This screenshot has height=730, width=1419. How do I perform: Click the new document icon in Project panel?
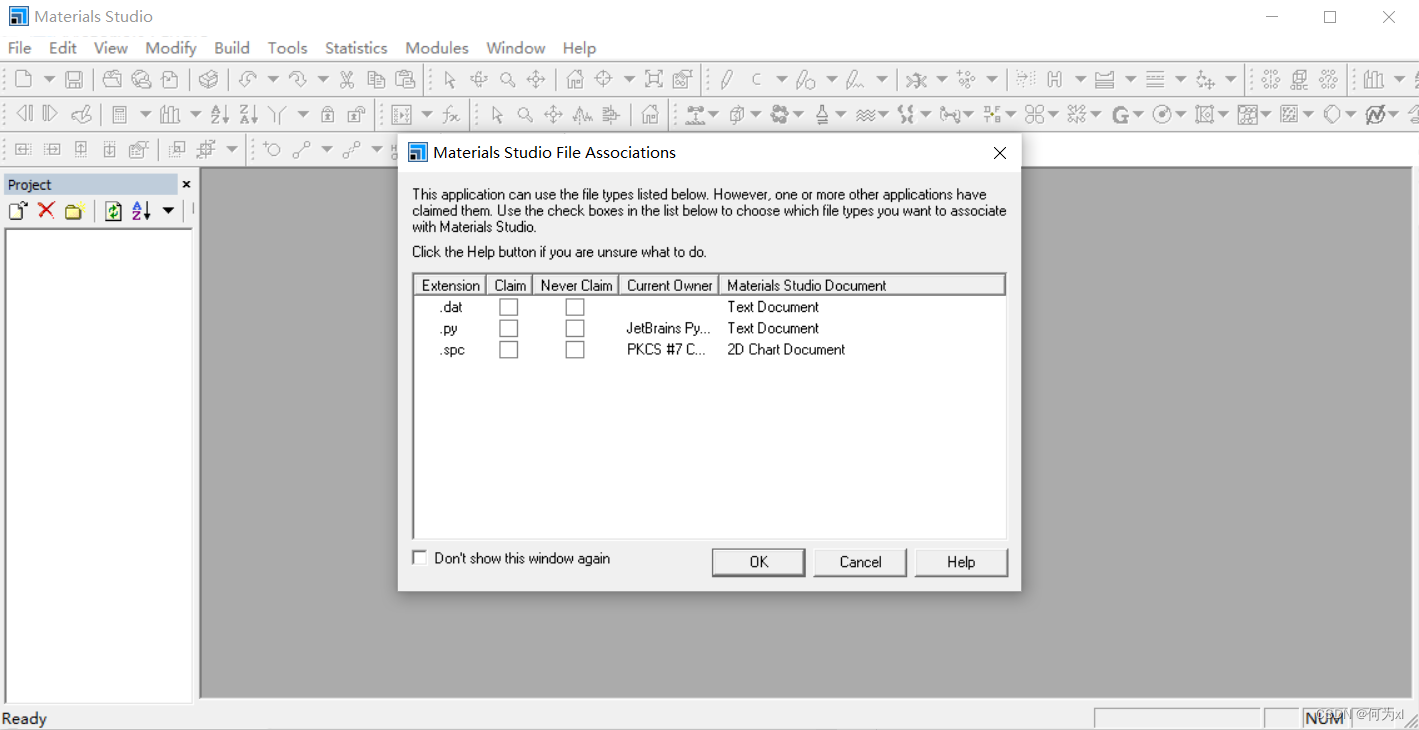18,210
